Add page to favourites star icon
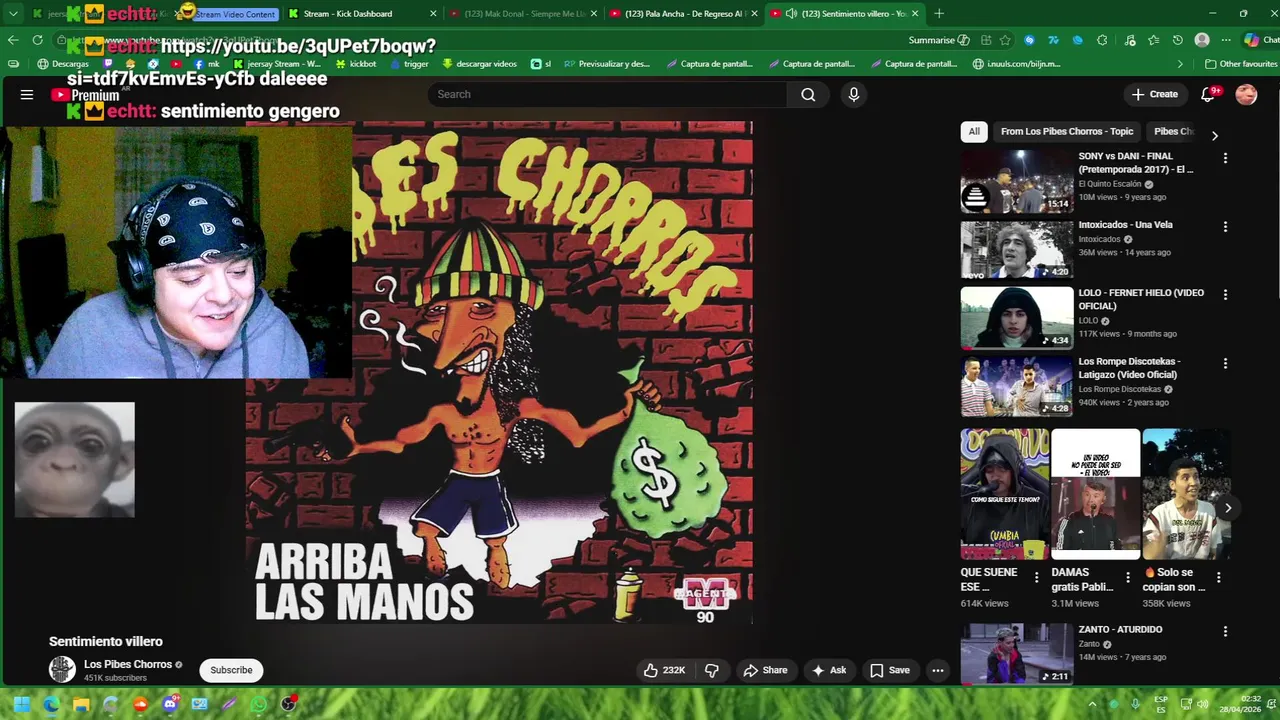The width and height of the screenshot is (1280, 720). (x=1005, y=40)
